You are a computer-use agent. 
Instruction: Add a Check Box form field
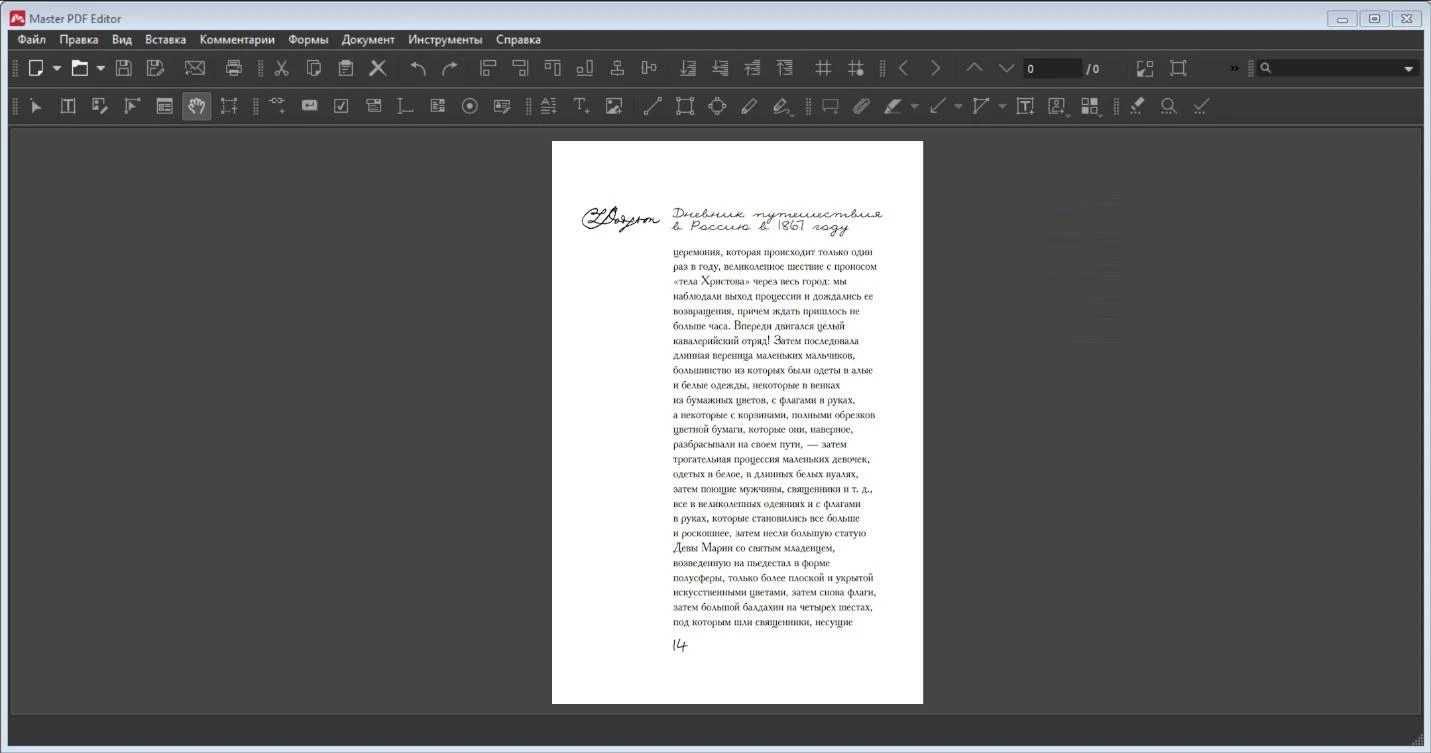coord(341,106)
